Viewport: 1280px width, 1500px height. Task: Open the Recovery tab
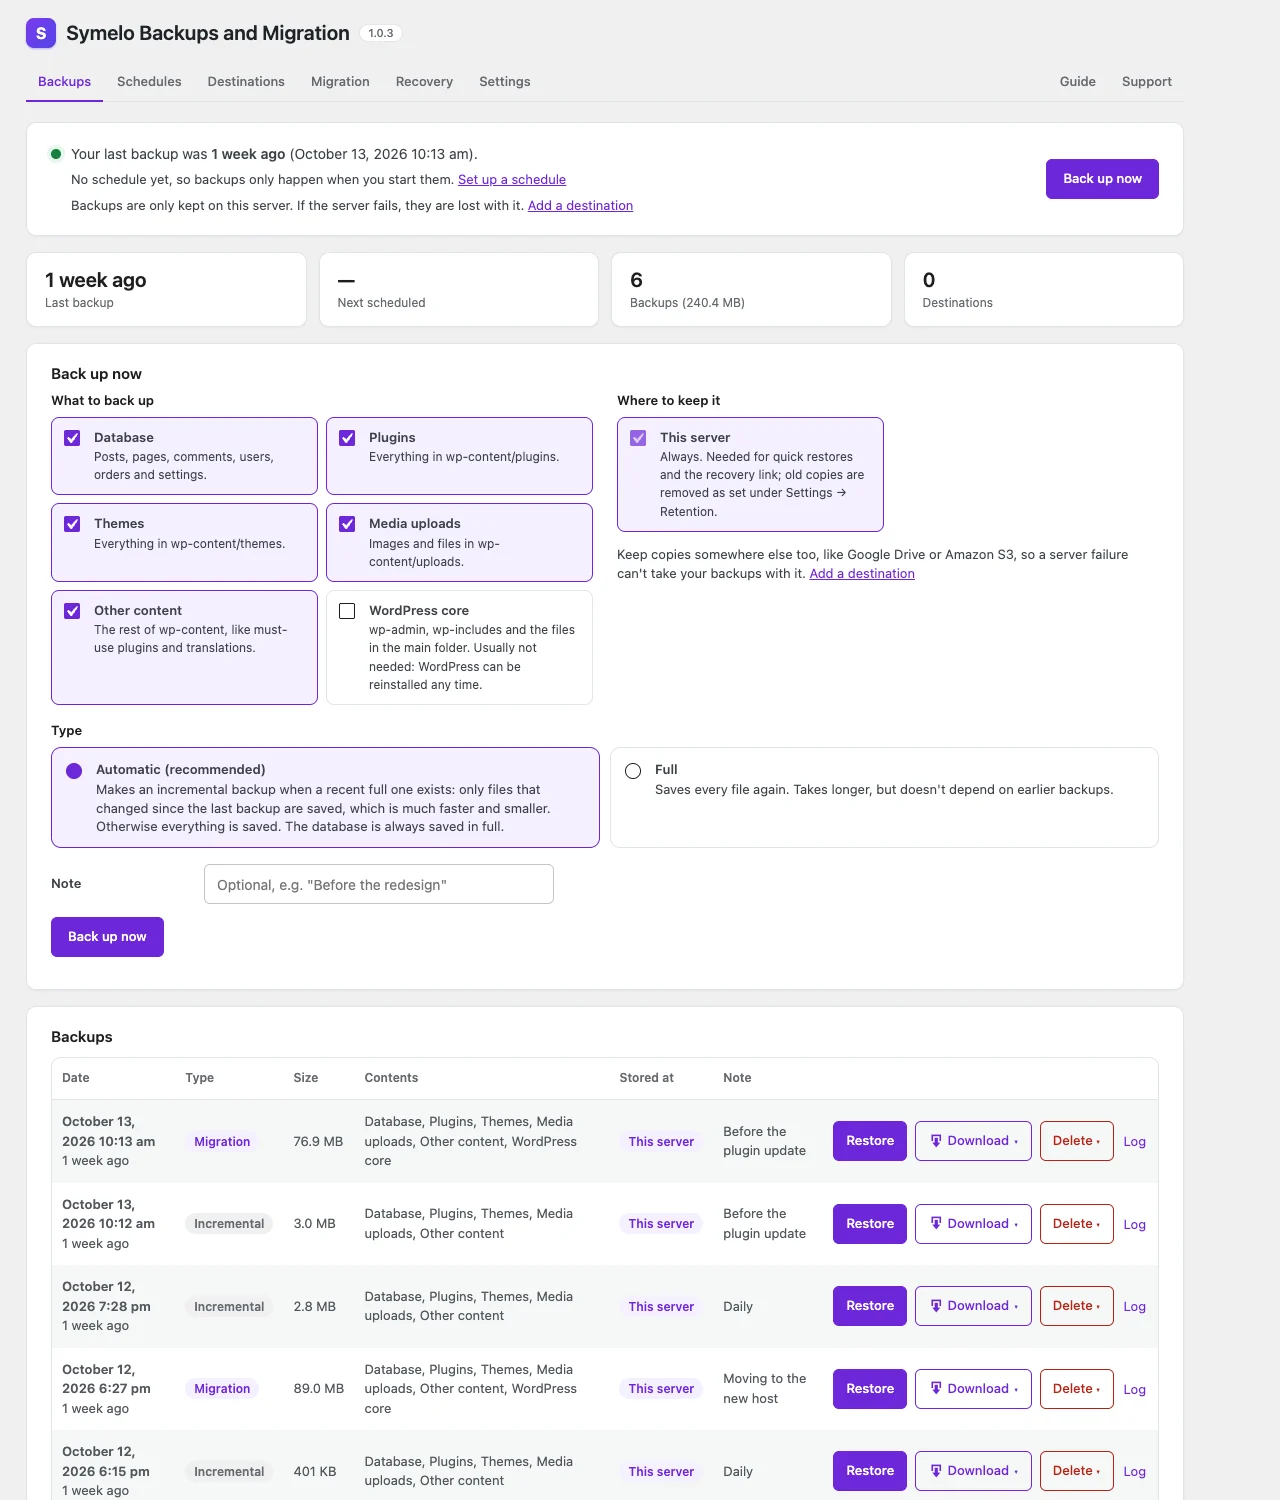pos(424,82)
